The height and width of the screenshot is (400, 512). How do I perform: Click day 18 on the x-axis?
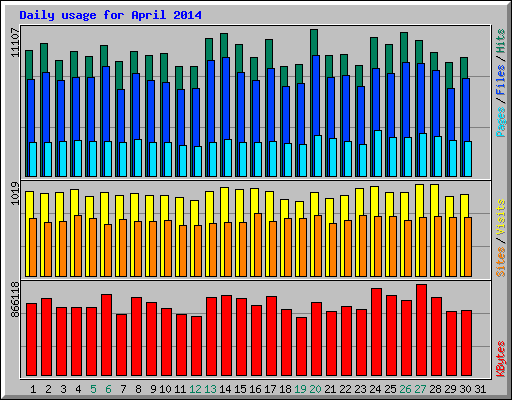point(285,389)
